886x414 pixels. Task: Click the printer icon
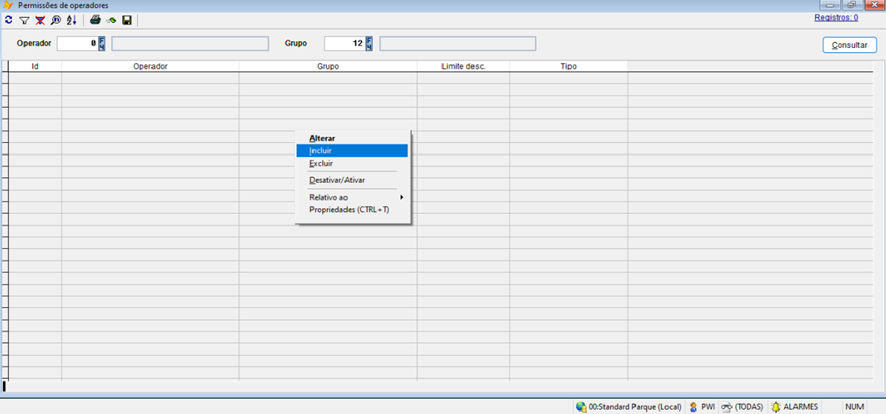coord(95,20)
